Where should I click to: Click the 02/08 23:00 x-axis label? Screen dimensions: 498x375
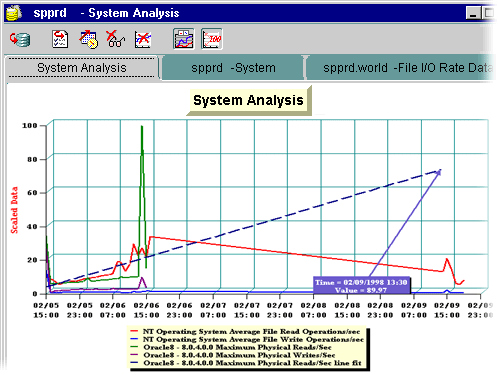tap(380, 310)
